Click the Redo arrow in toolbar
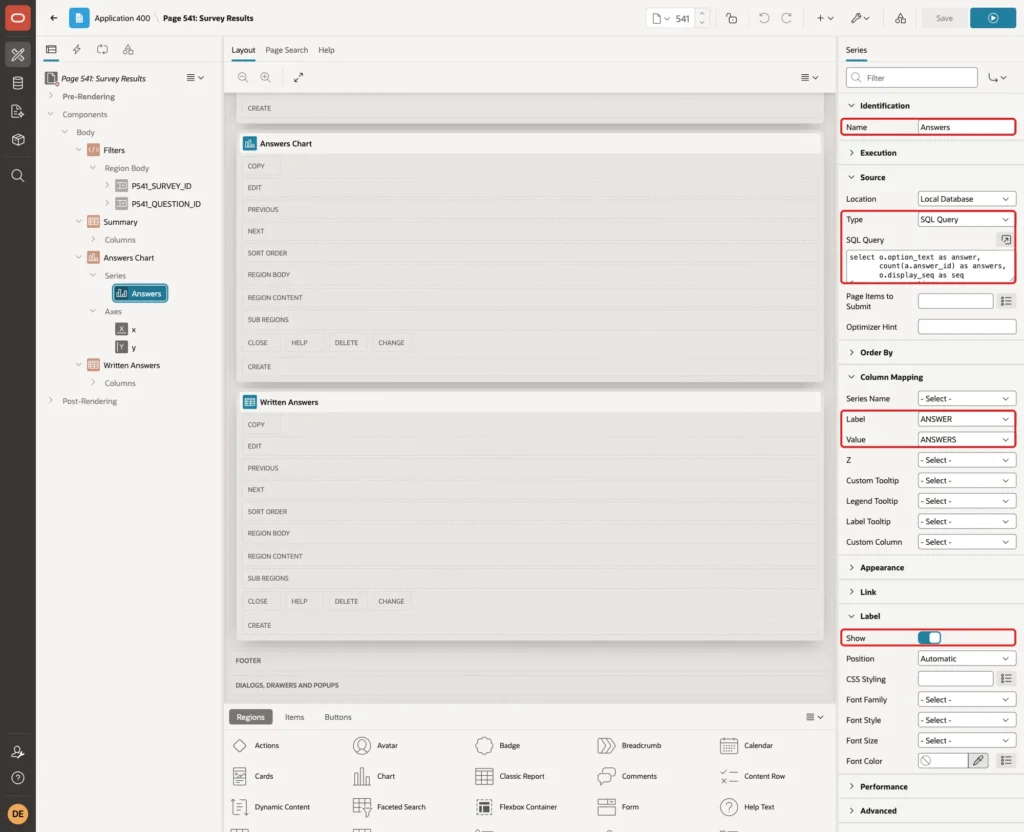 click(x=786, y=18)
